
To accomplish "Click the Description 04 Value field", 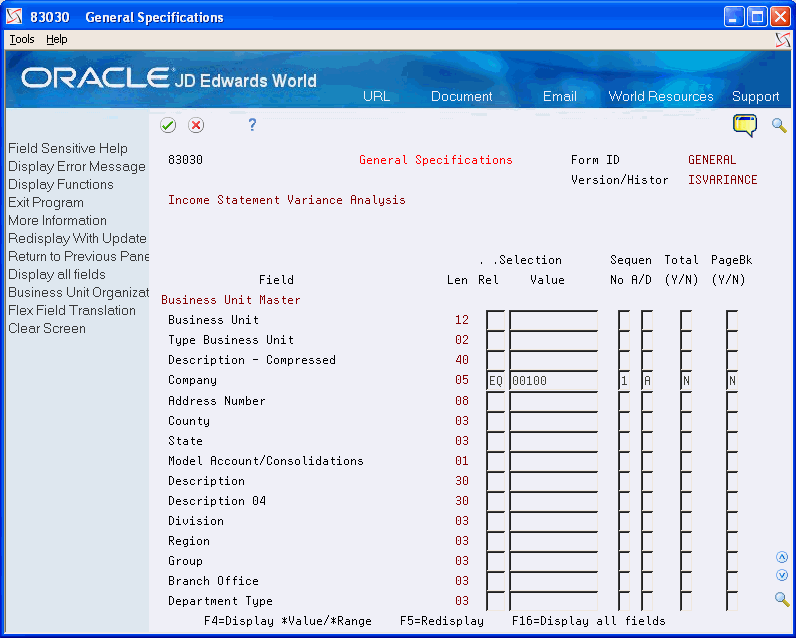I will point(553,501).
